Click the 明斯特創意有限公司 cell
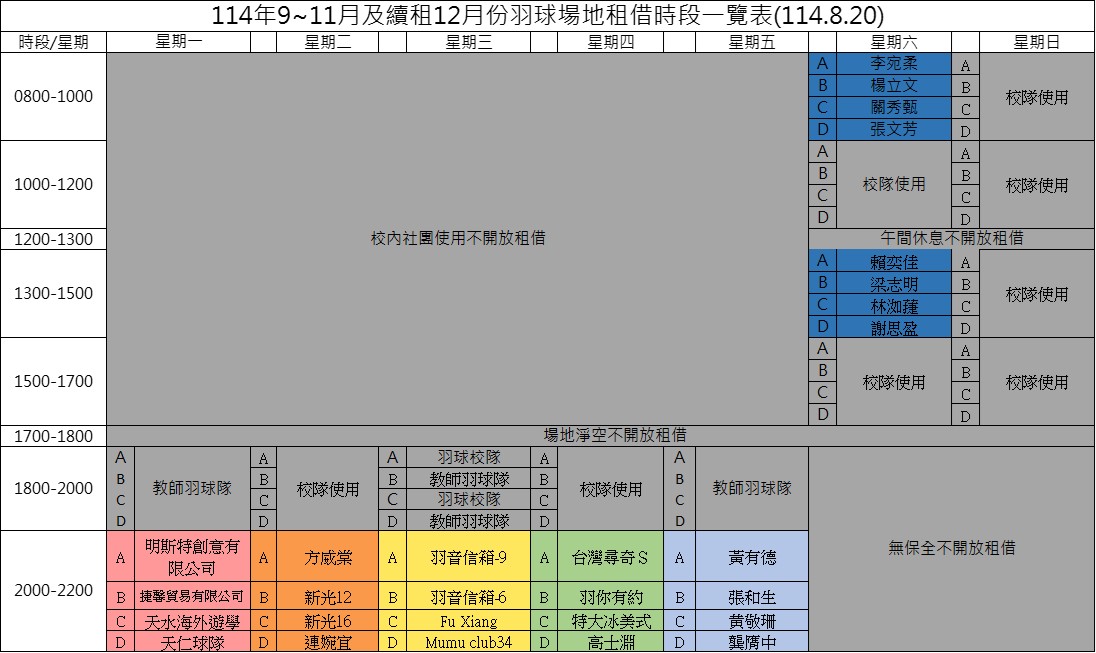 point(192,558)
